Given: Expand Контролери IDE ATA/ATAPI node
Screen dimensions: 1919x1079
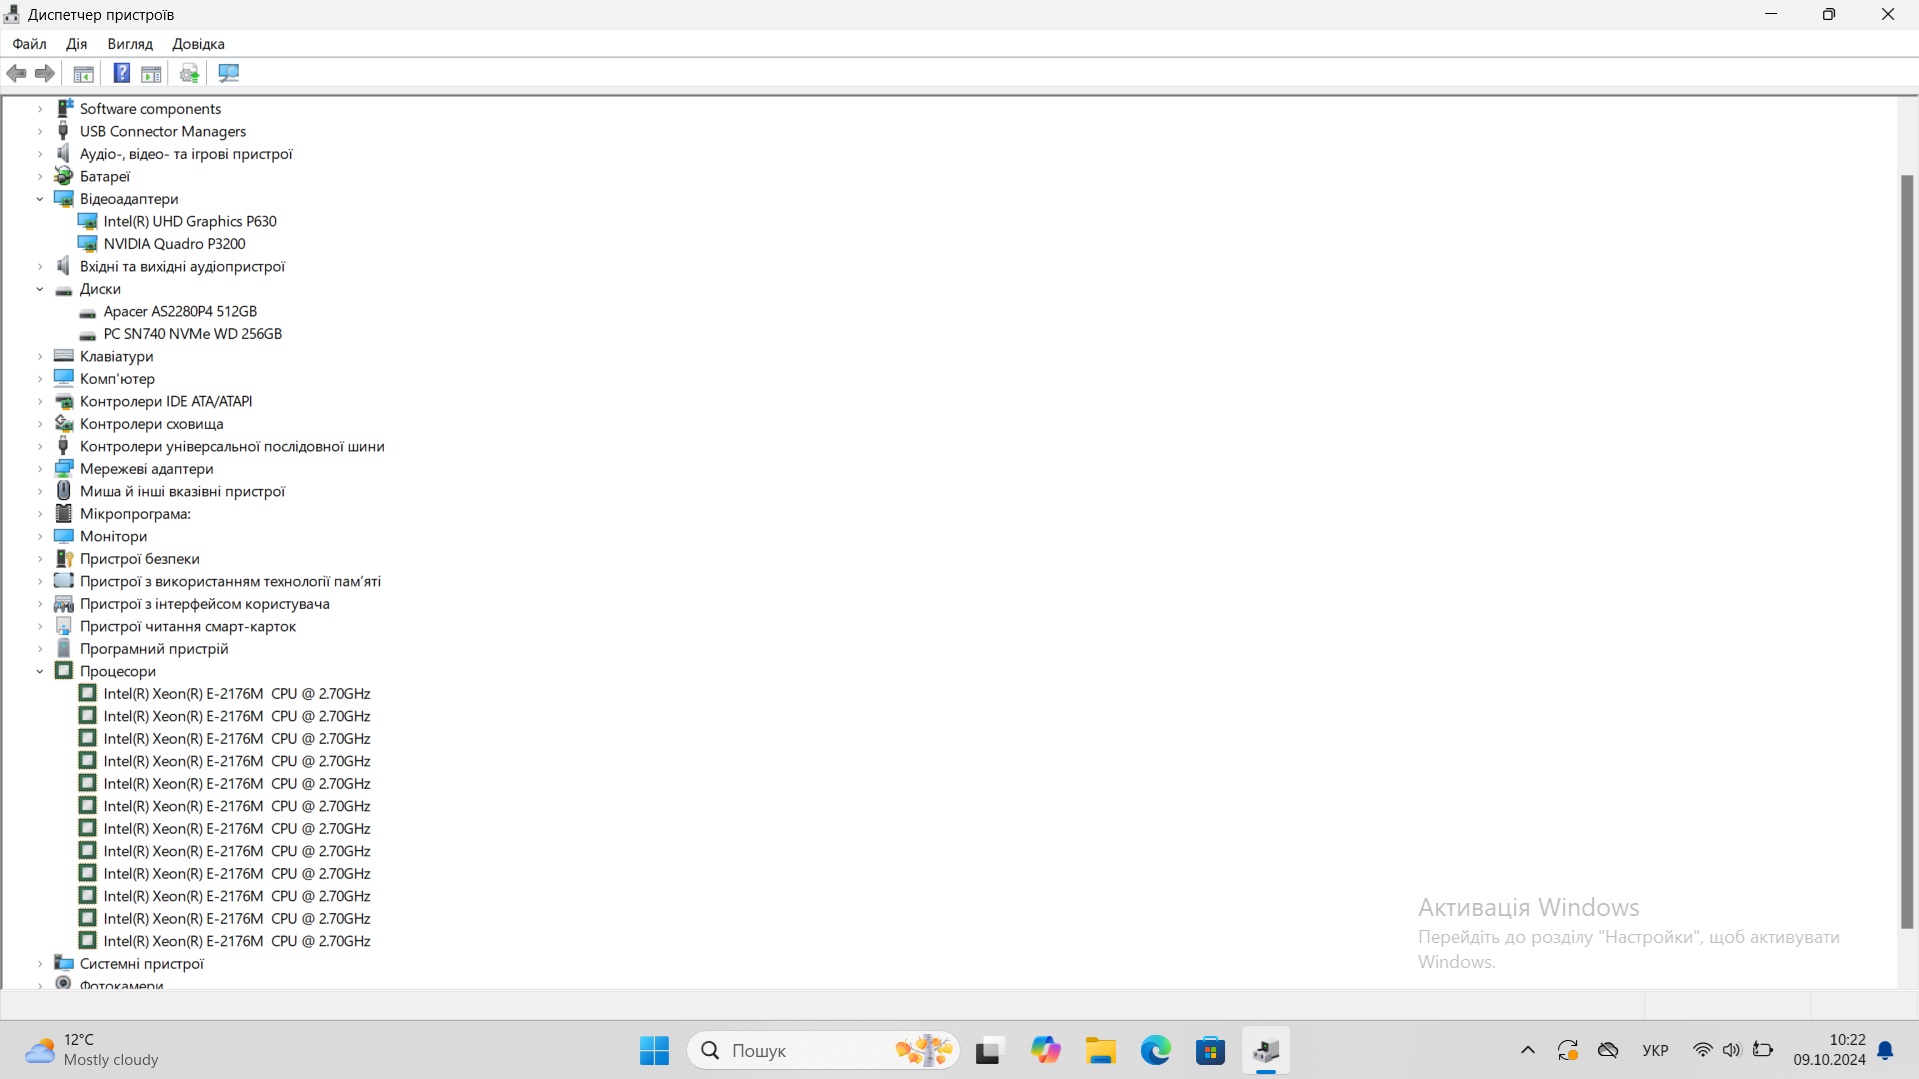Looking at the screenshot, I should pyautogui.click(x=40, y=401).
